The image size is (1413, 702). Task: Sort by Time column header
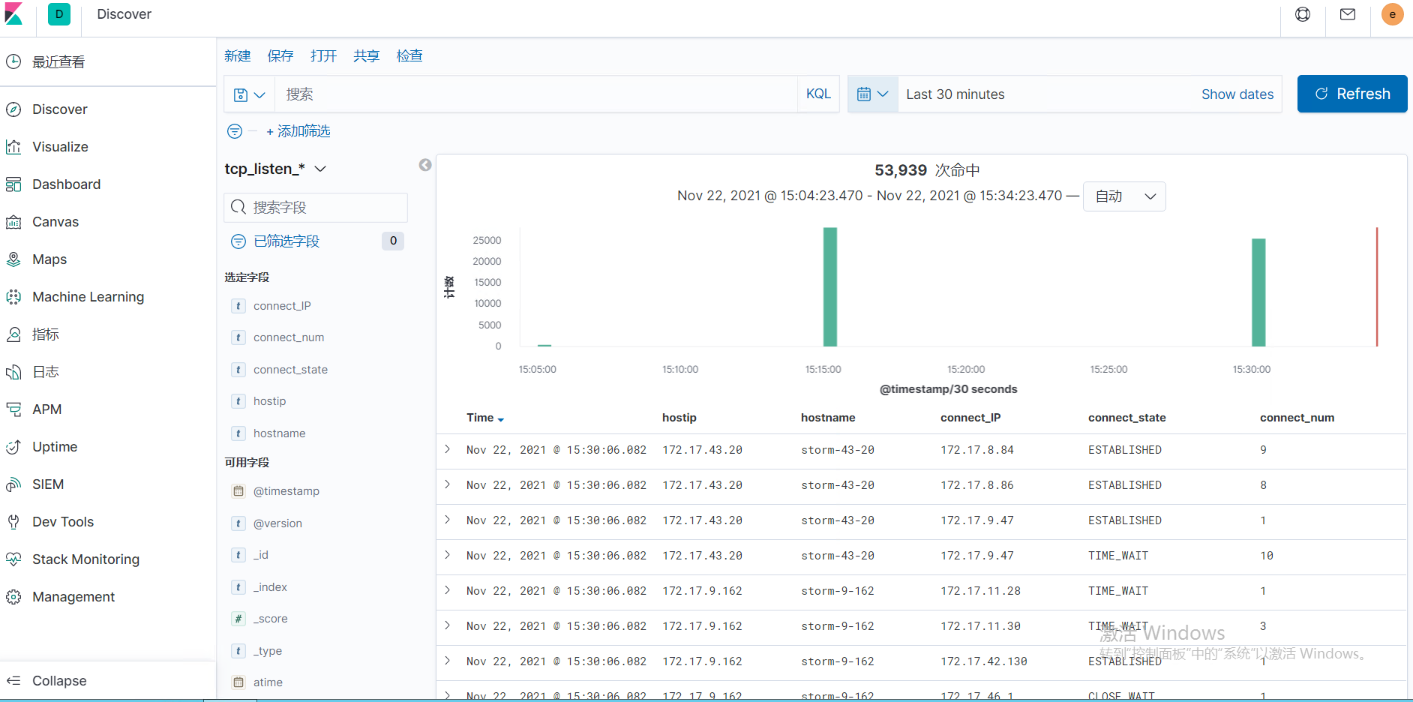click(485, 418)
